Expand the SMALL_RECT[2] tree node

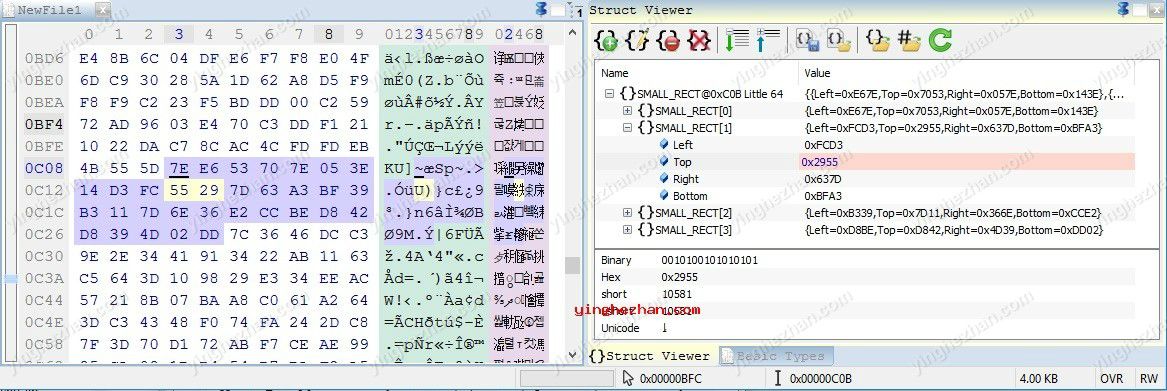click(627, 213)
